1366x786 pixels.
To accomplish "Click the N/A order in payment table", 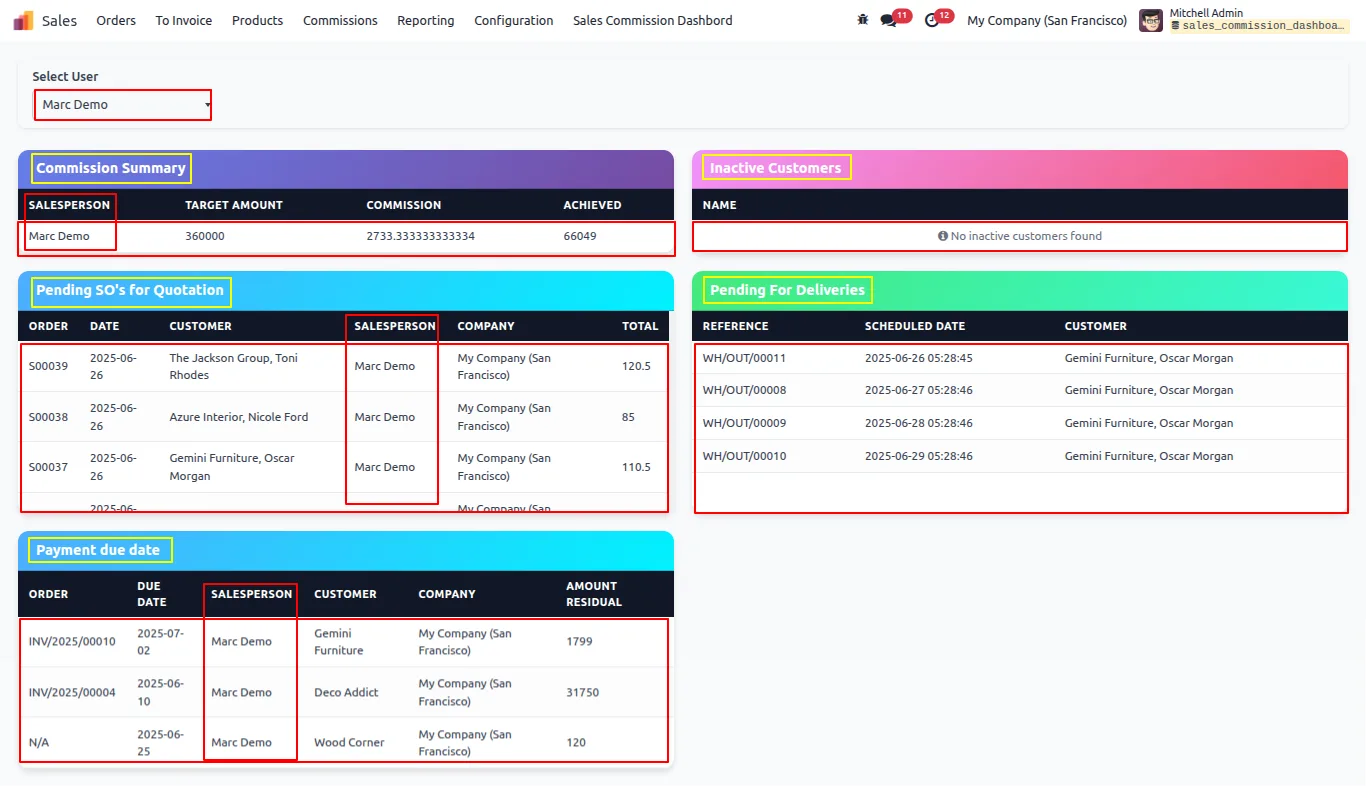I will (40, 742).
